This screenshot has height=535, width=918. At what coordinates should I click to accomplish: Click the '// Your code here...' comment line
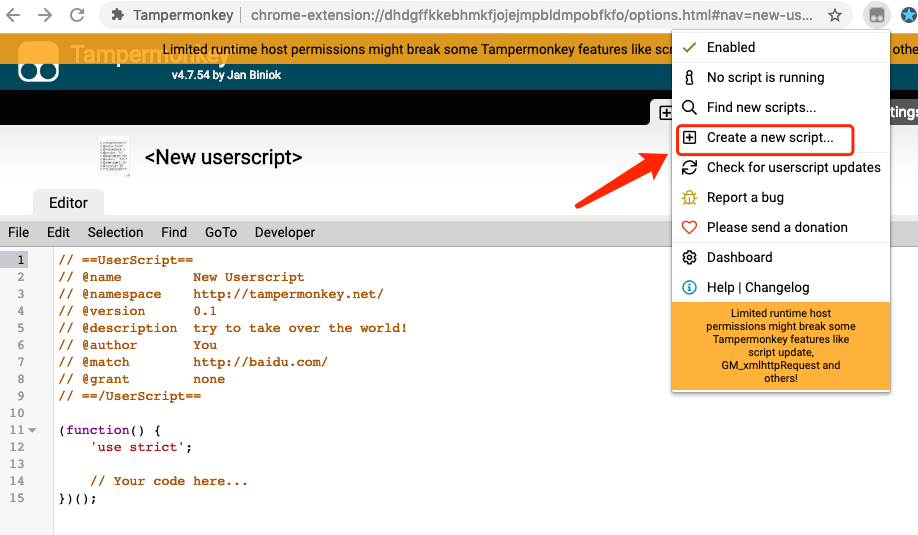click(x=169, y=481)
